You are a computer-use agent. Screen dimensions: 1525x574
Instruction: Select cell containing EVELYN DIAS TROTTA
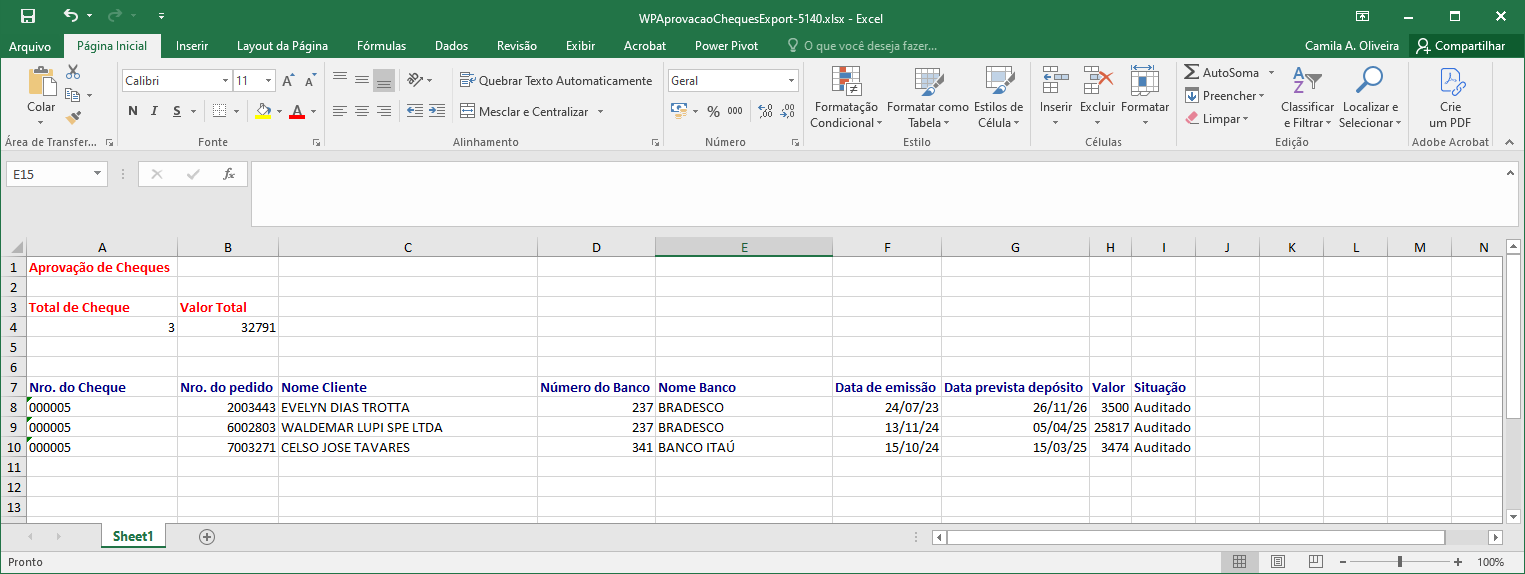pos(408,408)
